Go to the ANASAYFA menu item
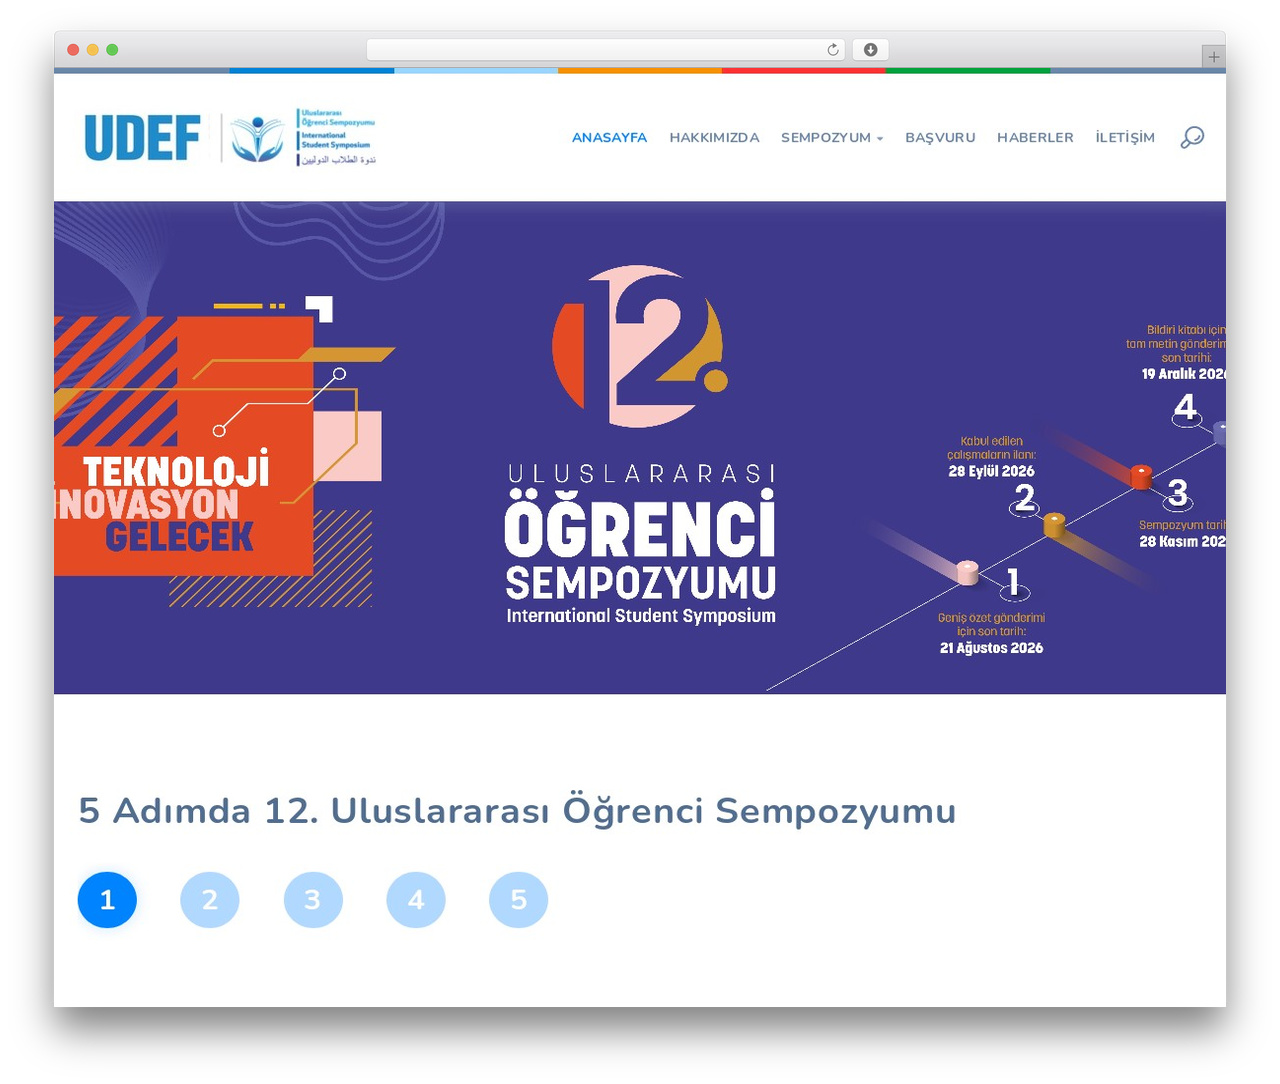This screenshot has width=1280, height=1084. [x=609, y=138]
